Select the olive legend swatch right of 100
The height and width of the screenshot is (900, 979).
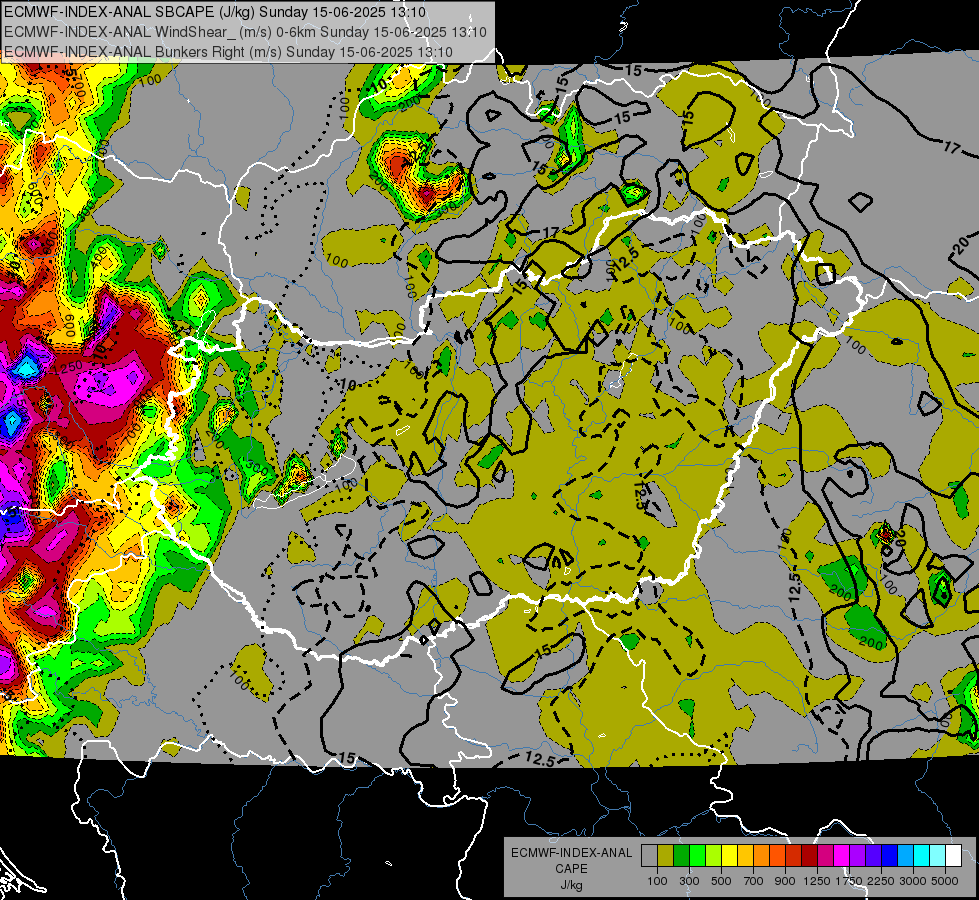click(666, 856)
